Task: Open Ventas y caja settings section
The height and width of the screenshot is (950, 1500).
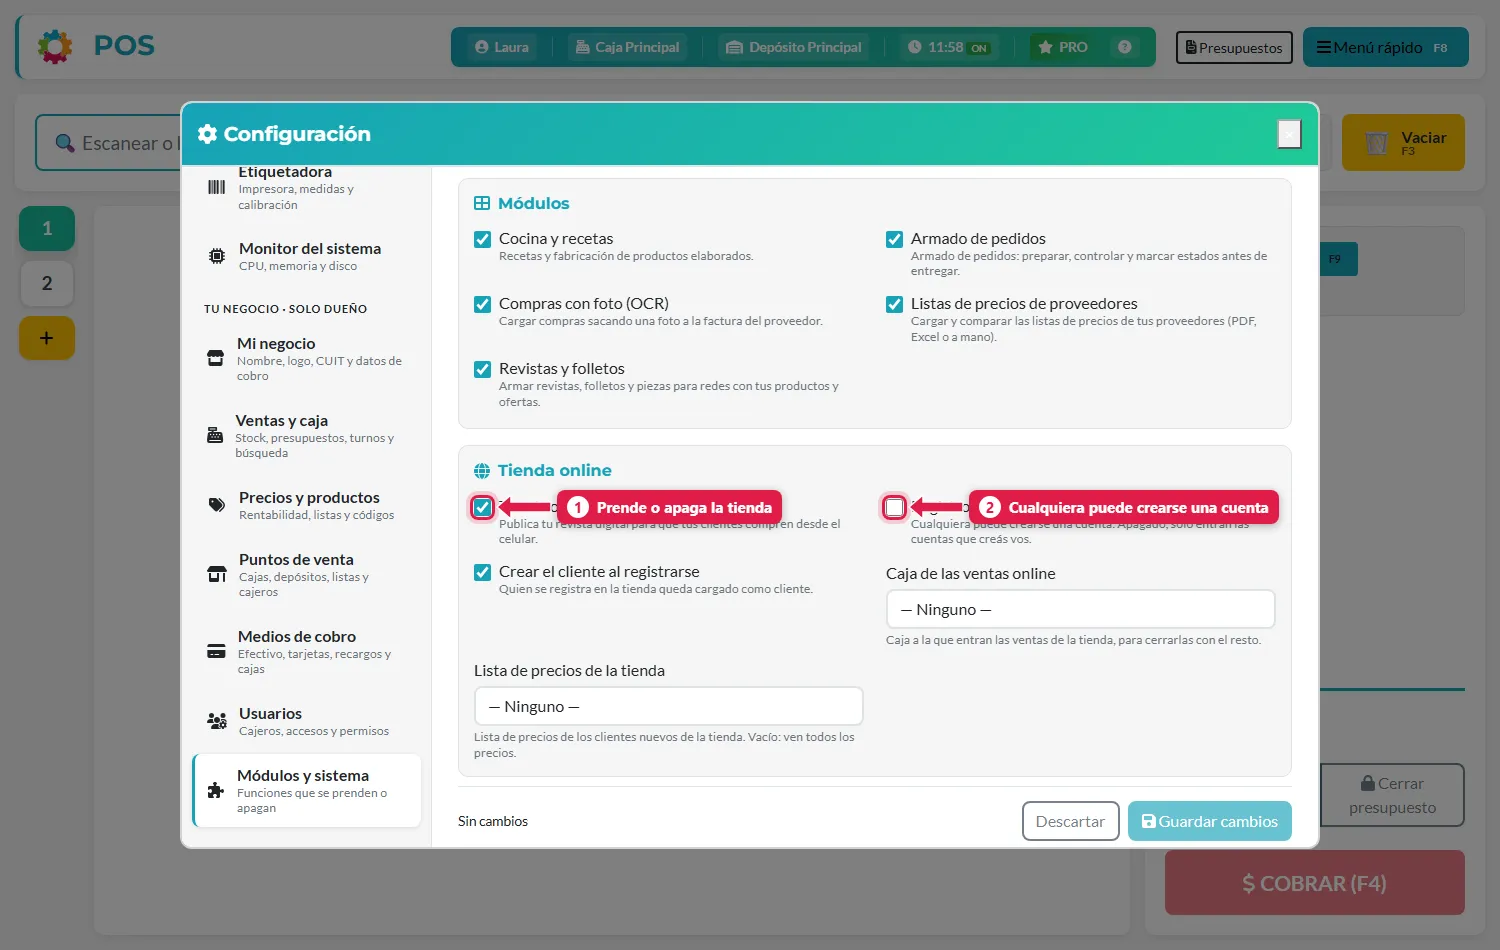Action: tap(307, 435)
